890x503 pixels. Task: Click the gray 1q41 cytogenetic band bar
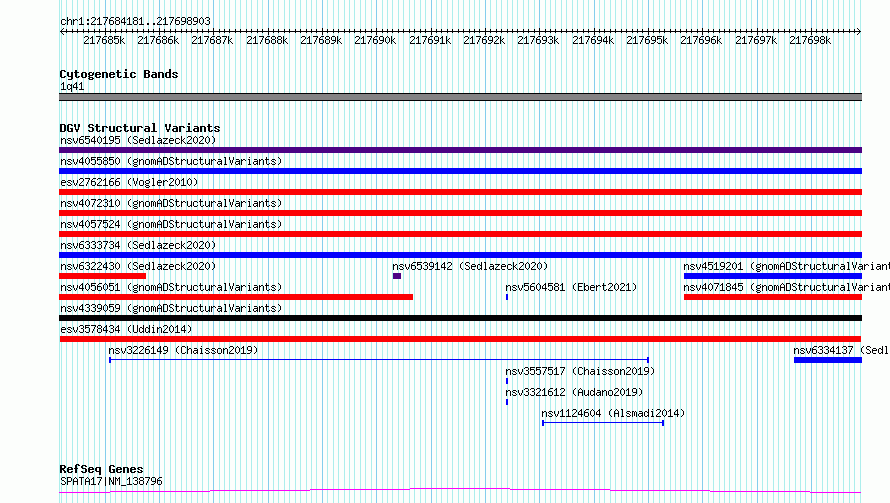(460, 97)
